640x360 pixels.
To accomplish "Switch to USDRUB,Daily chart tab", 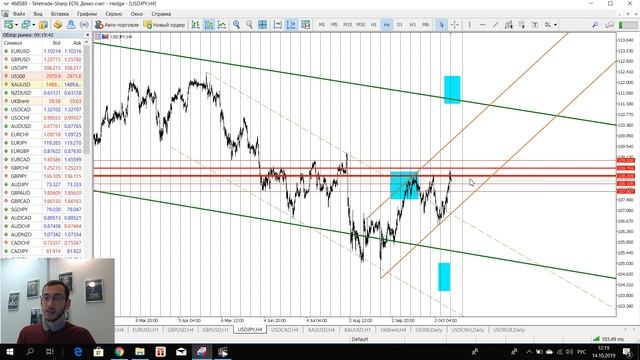I will (x=509, y=330).
